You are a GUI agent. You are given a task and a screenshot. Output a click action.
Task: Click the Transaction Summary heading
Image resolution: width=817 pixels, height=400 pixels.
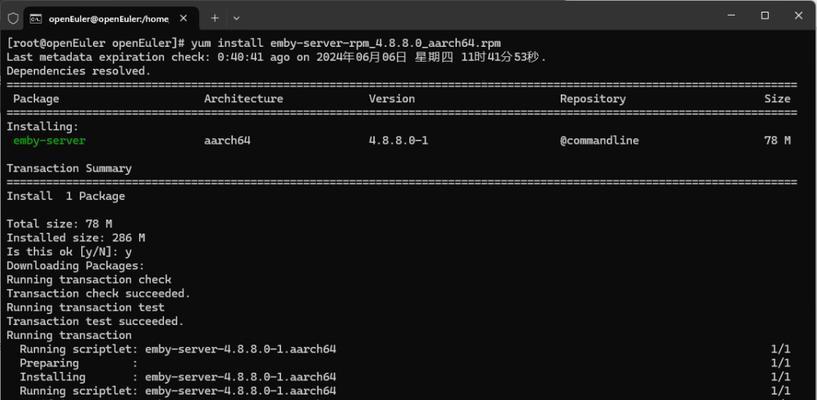click(x=69, y=169)
